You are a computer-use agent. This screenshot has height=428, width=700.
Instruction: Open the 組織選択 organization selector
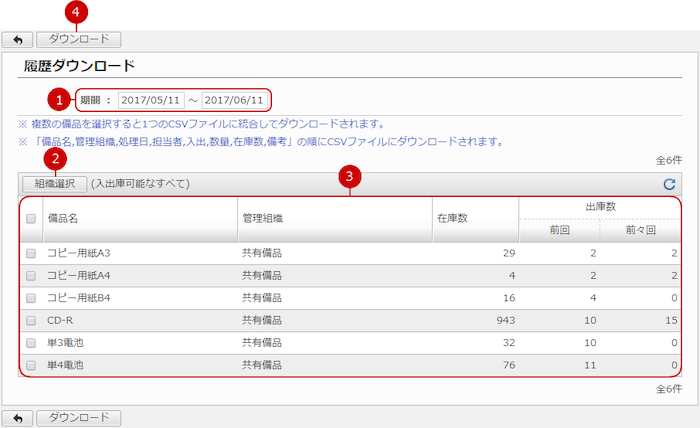coord(55,184)
